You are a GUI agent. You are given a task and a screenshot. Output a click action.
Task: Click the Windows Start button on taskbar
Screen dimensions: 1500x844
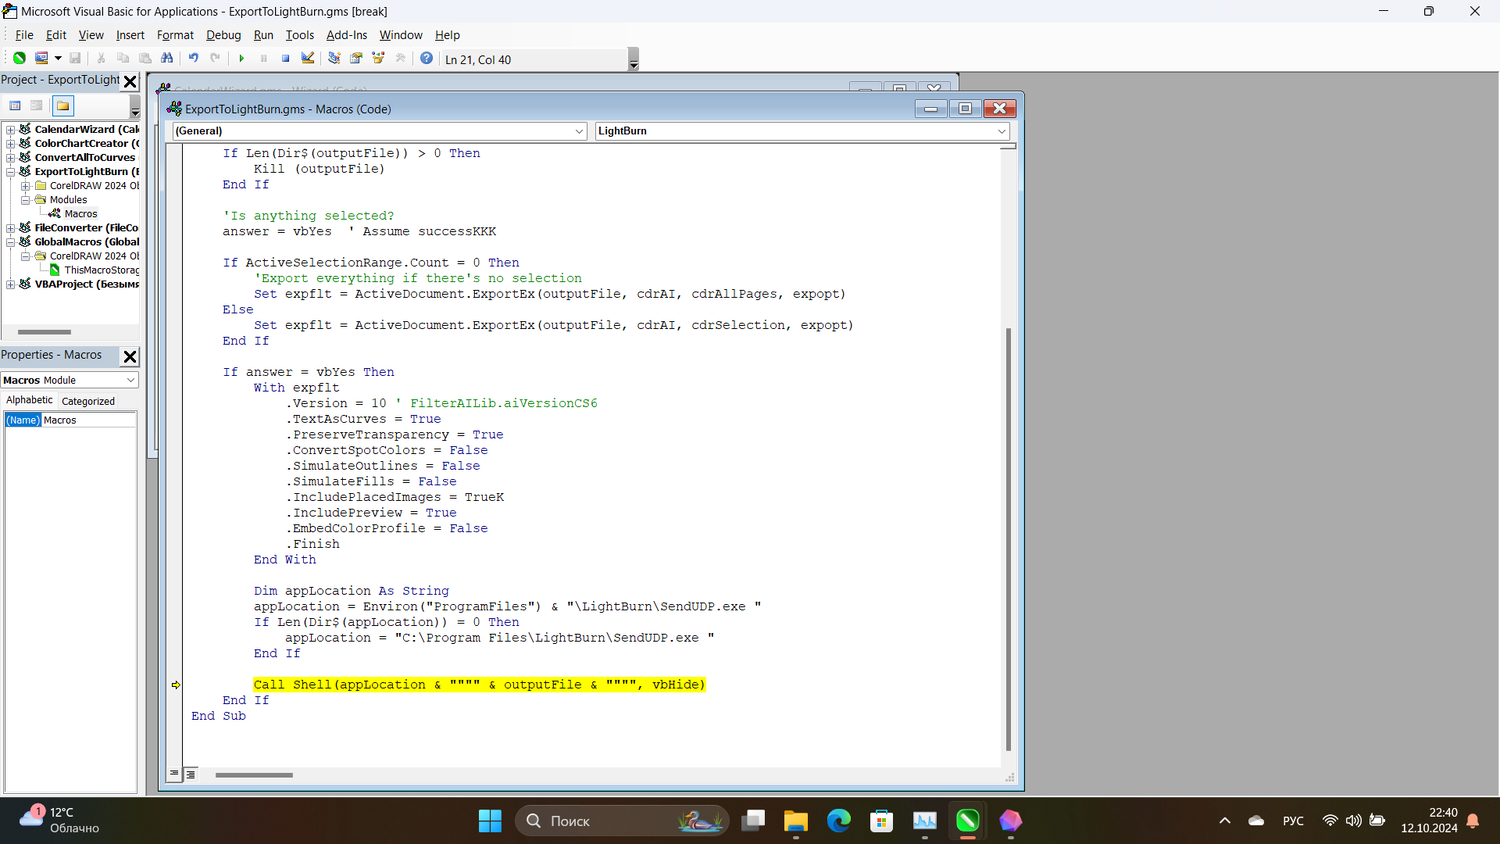490,821
